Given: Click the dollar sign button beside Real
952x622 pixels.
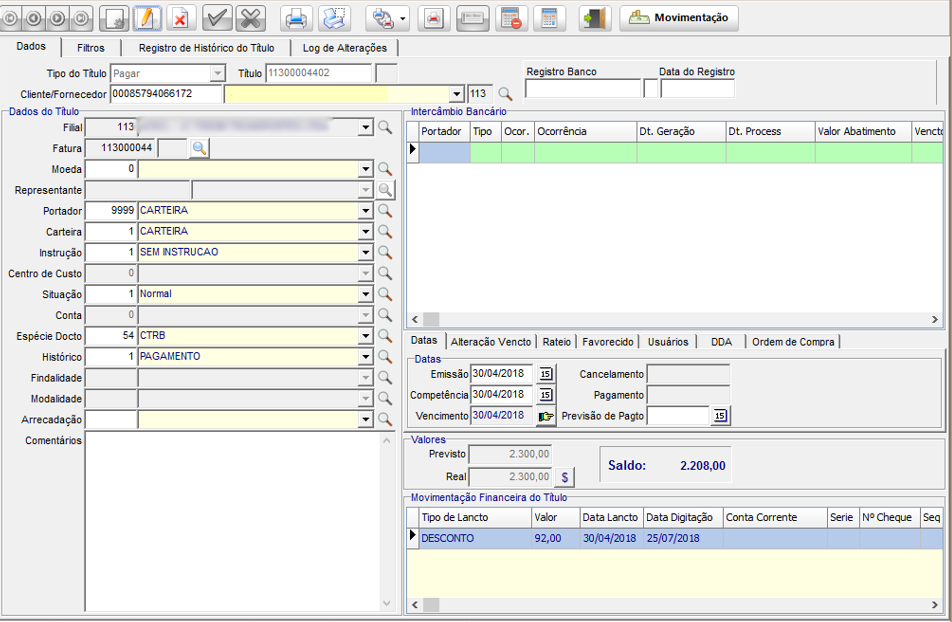Looking at the screenshot, I should [565, 477].
